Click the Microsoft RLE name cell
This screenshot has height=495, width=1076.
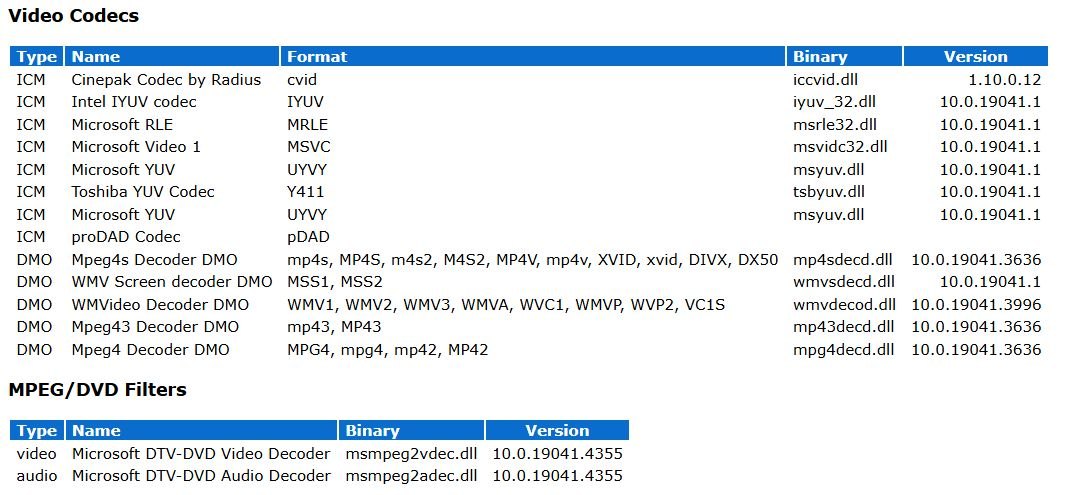[x=122, y=124]
